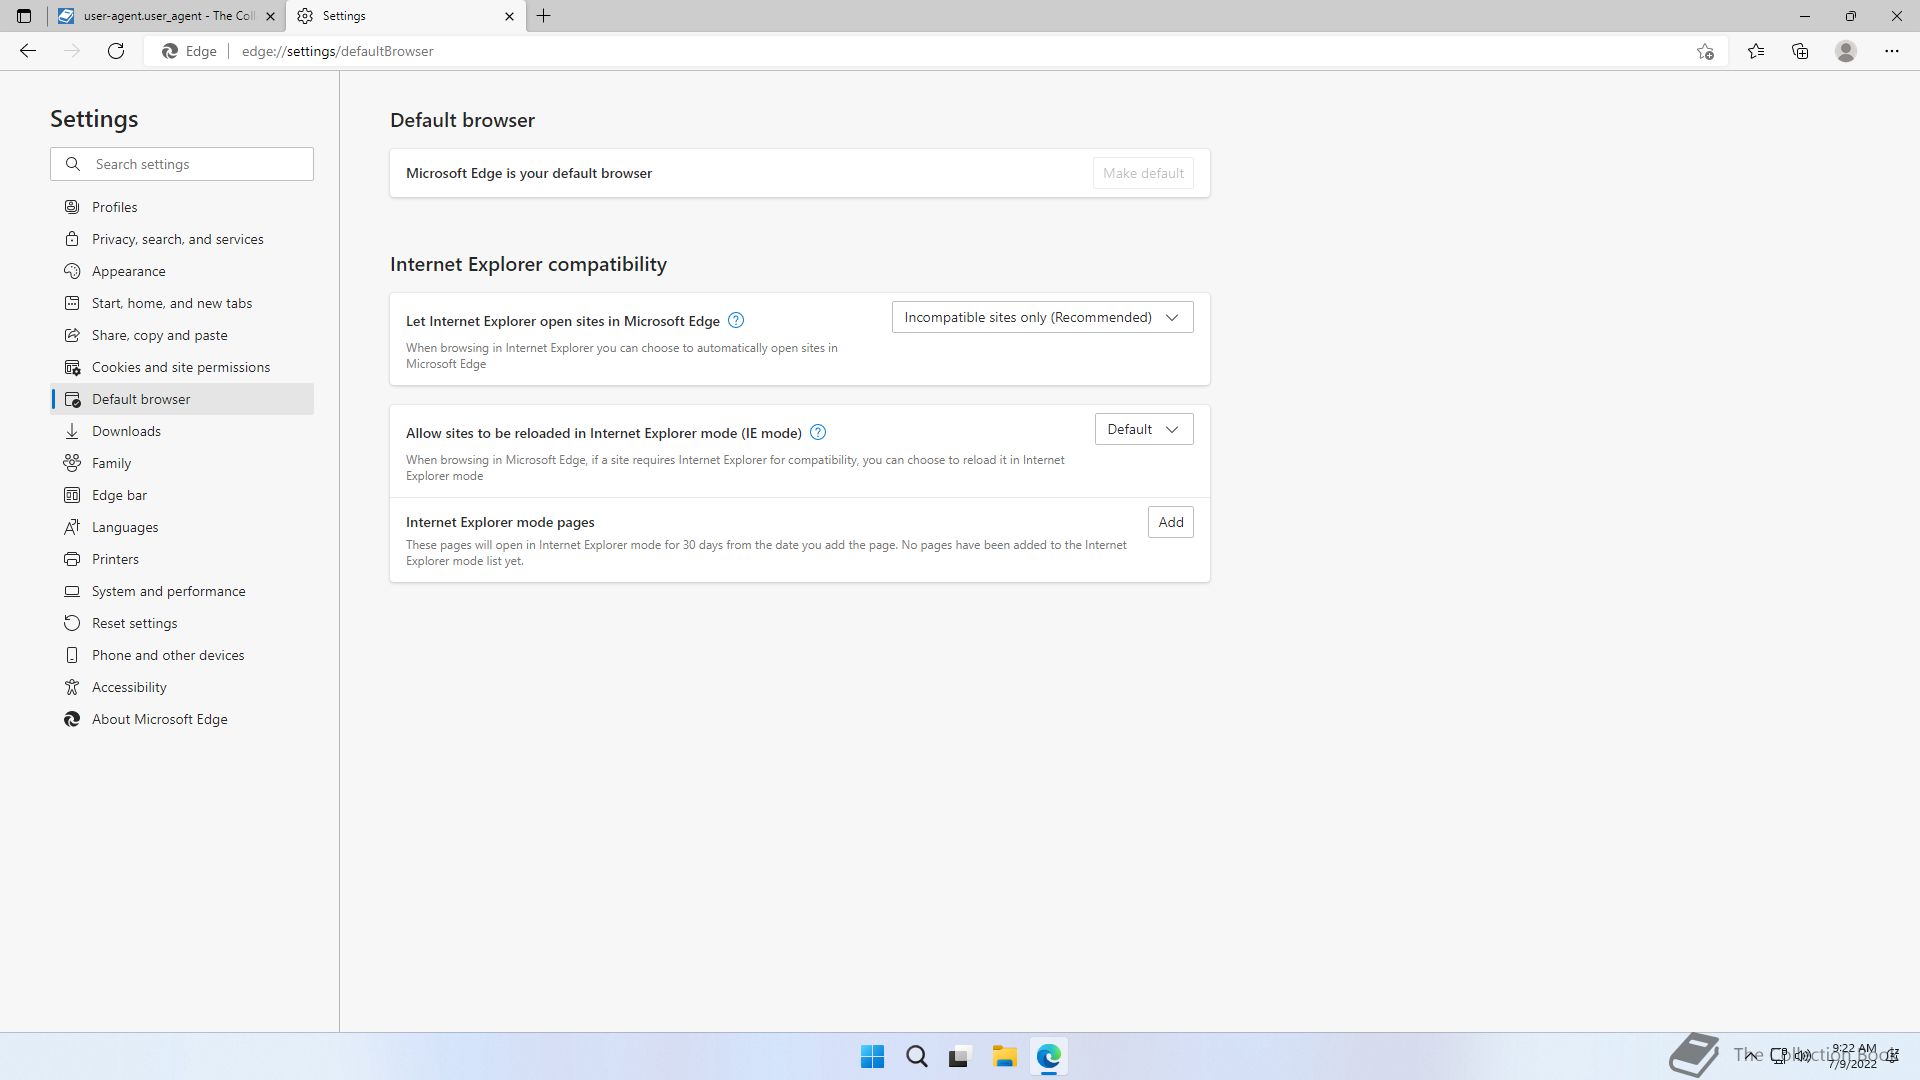The image size is (1920, 1080).
Task: Expand the IE mode Default dropdown
Action: click(x=1144, y=429)
